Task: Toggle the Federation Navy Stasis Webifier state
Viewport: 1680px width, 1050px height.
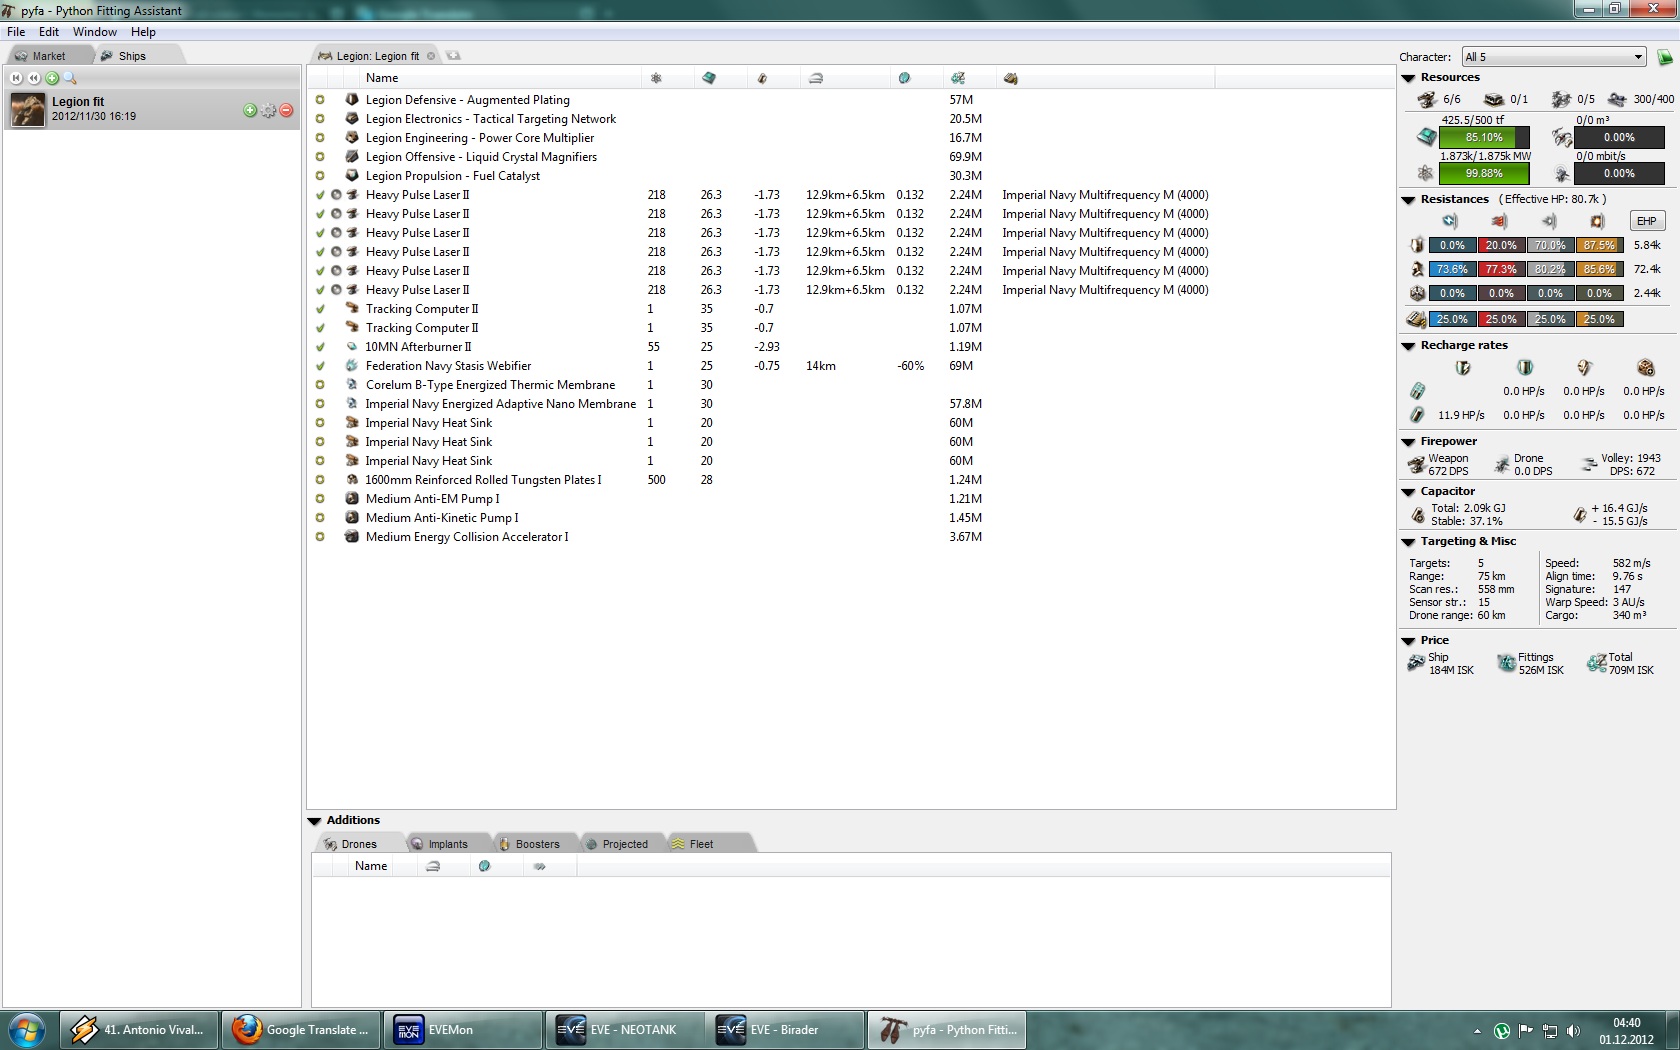Action: tap(320, 366)
